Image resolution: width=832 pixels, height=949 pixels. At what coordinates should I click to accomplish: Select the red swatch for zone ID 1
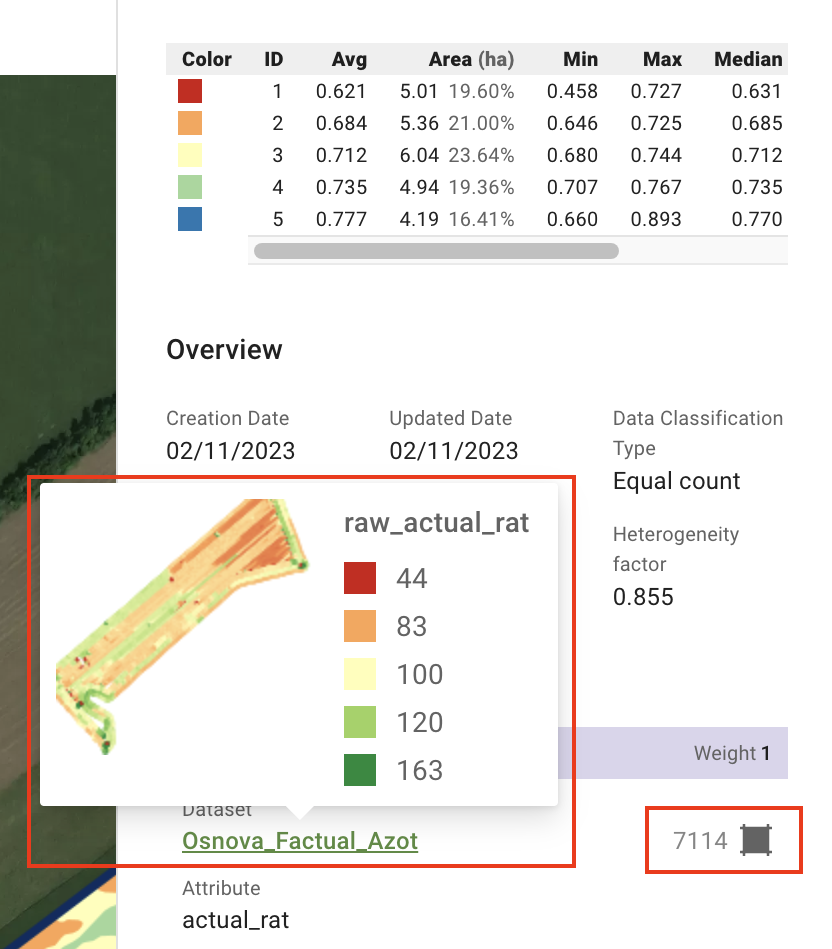pyautogui.click(x=190, y=92)
